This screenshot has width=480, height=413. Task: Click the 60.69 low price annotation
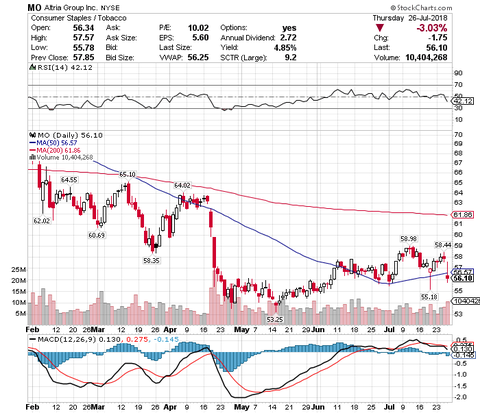tap(97, 235)
